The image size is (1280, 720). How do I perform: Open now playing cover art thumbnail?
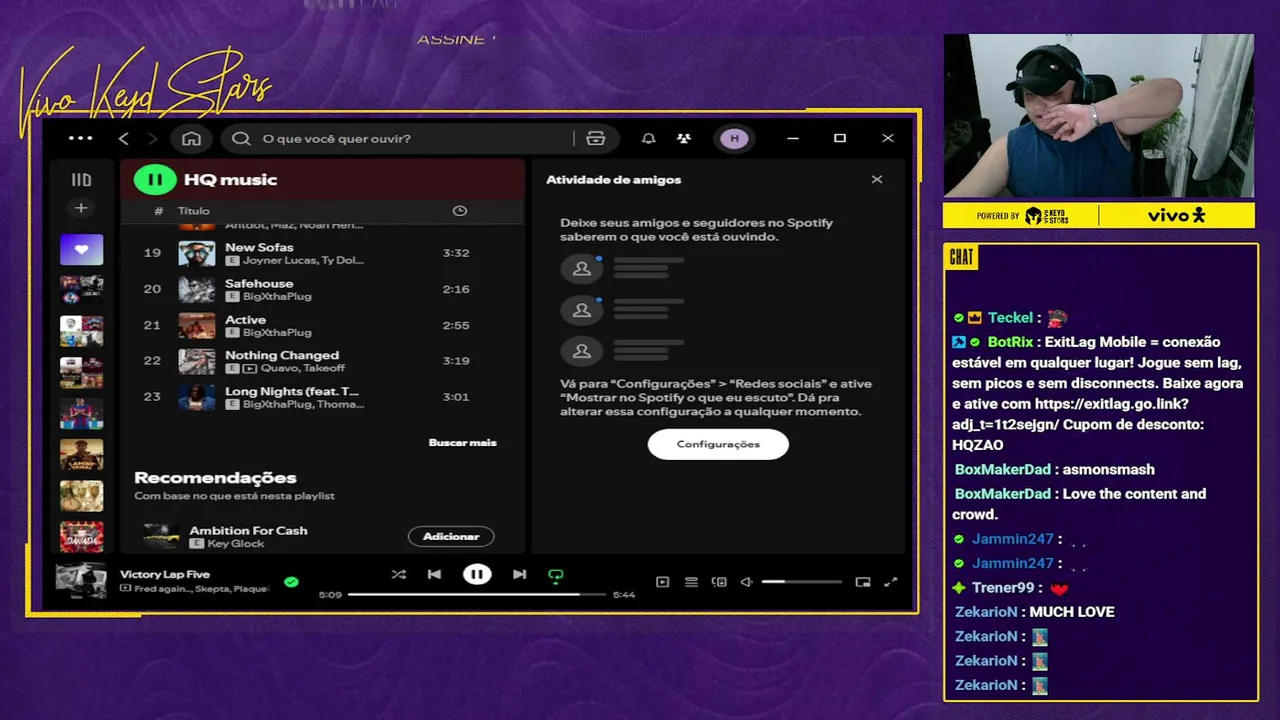pos(81,580)
